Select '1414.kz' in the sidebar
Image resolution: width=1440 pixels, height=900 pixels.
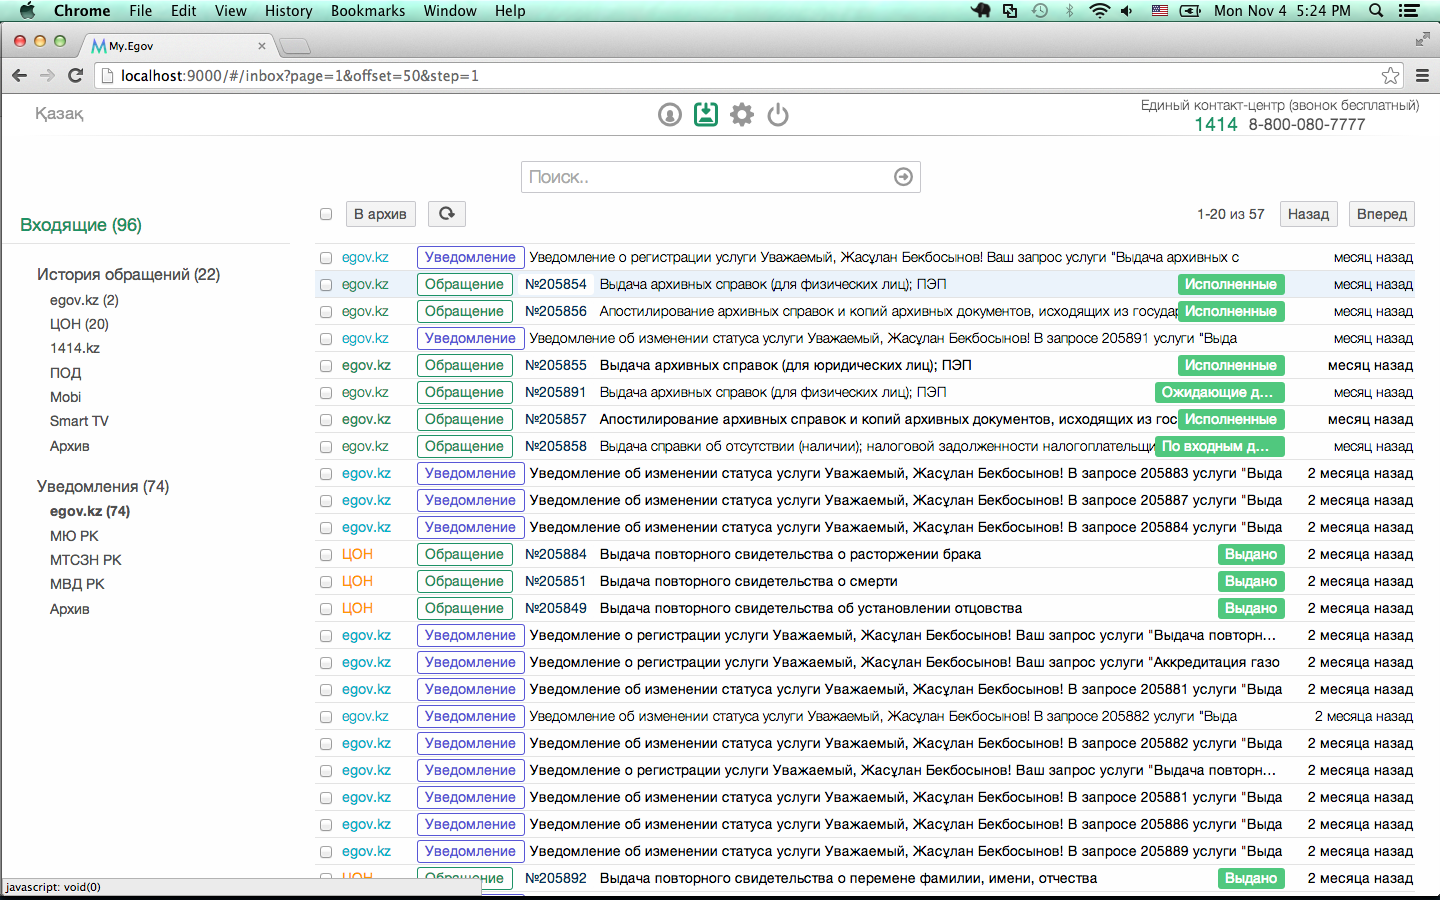tap(75, 348)
